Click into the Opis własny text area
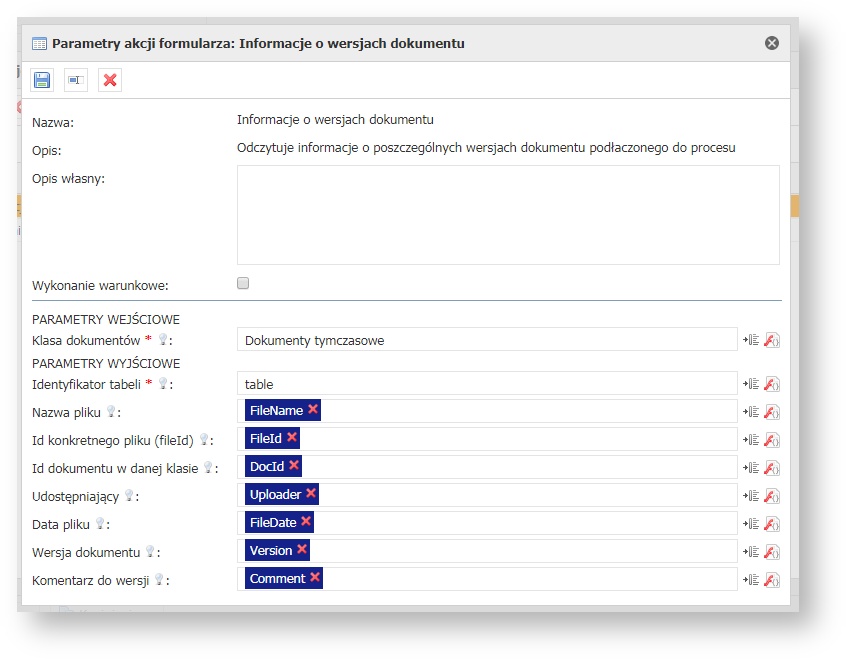 [508, 215]
